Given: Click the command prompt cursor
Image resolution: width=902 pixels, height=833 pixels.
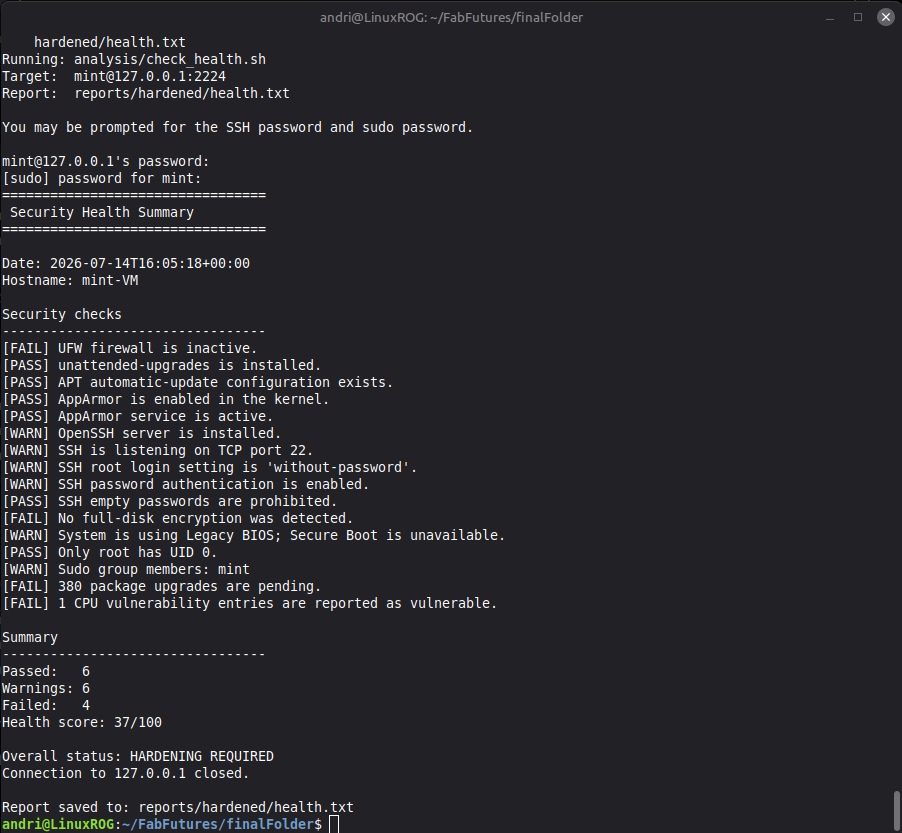Looking at the screenshot, I should pos(334,824).
